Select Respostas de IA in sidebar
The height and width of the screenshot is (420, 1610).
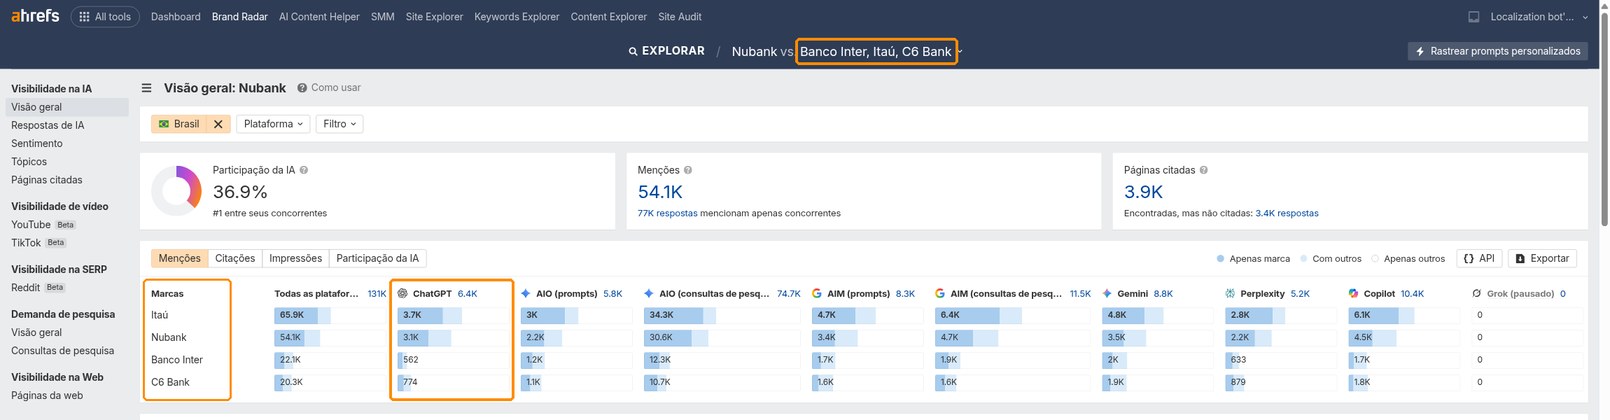(48, 125)
